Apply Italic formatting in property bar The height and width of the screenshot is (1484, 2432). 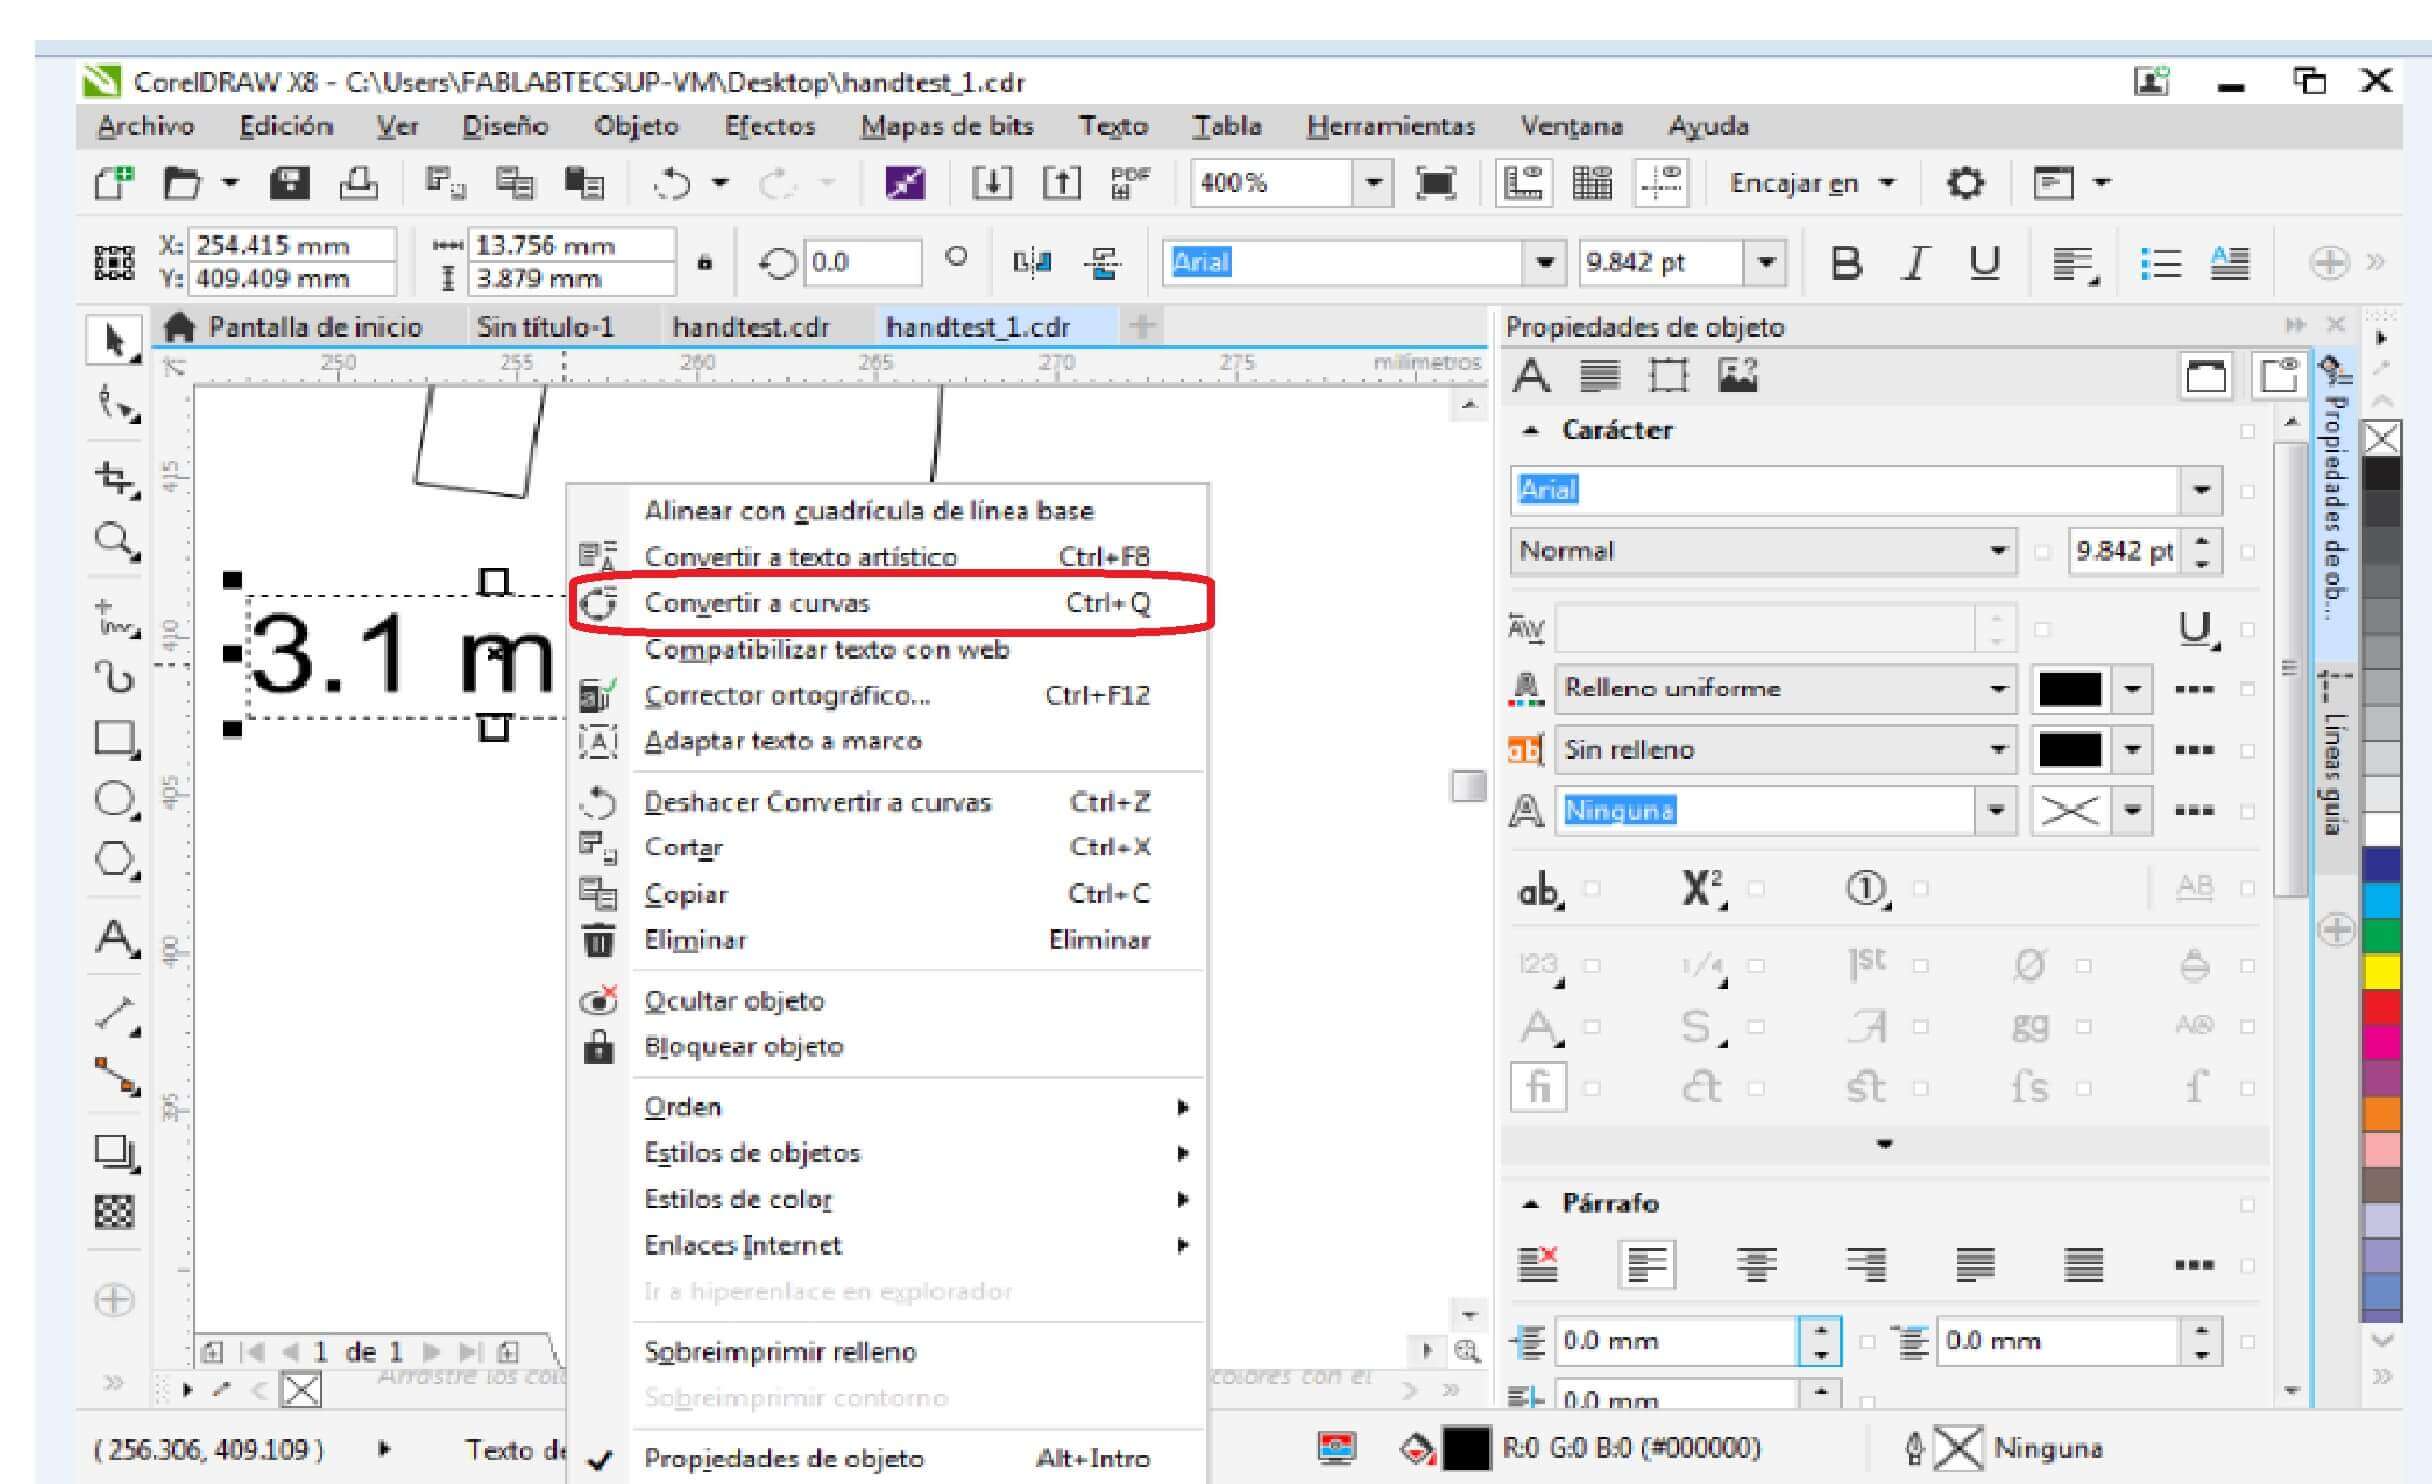pos(1915,263)
